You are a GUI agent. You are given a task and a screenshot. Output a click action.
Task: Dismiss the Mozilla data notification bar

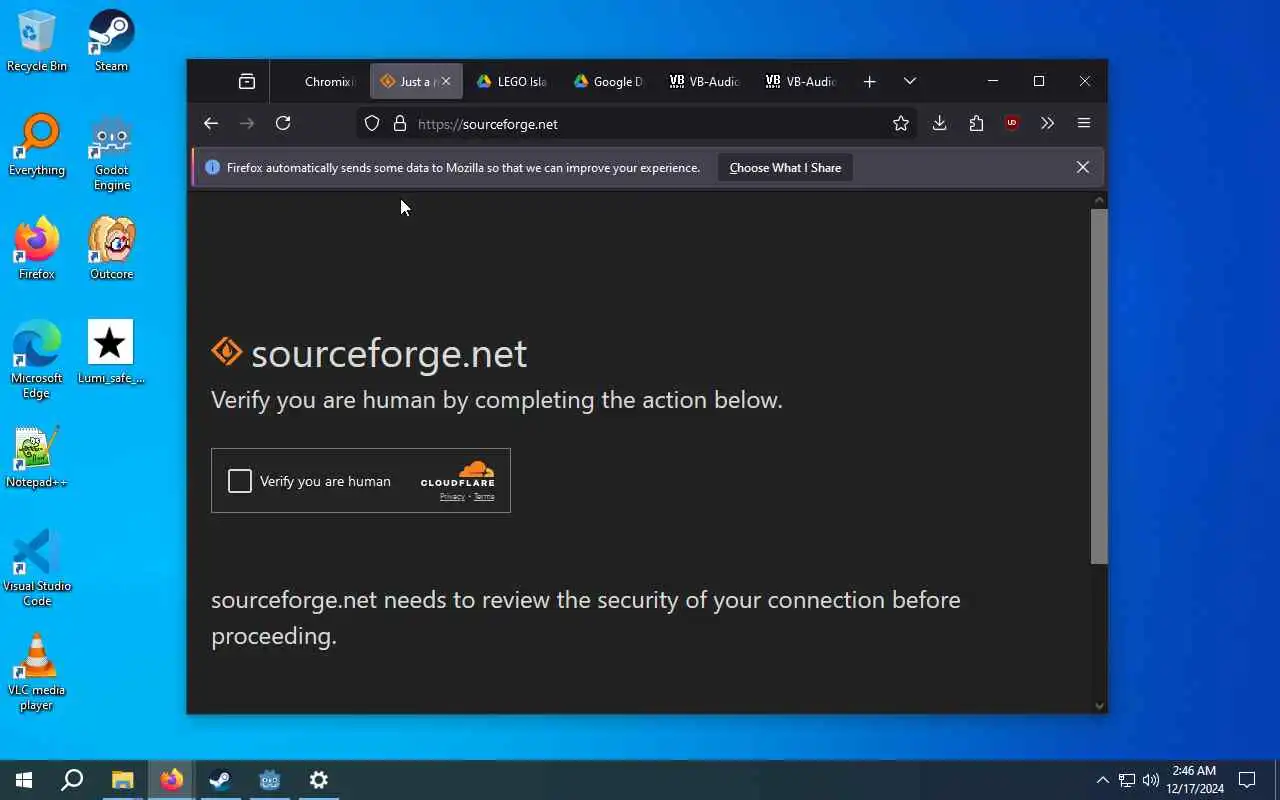click(1082, 168)
